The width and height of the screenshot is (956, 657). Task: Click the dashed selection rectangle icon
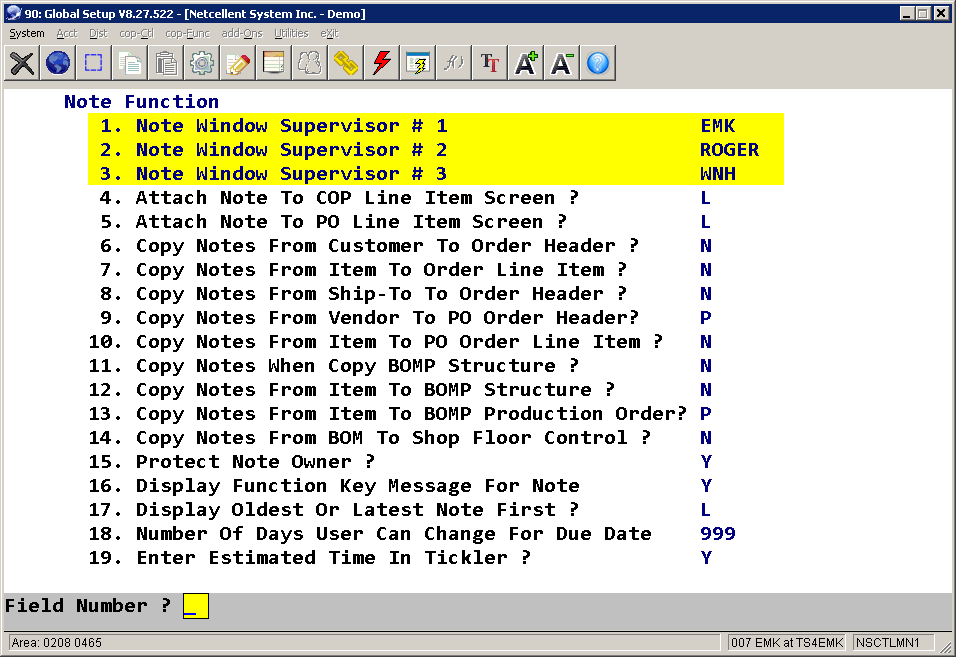pos(94,64)
